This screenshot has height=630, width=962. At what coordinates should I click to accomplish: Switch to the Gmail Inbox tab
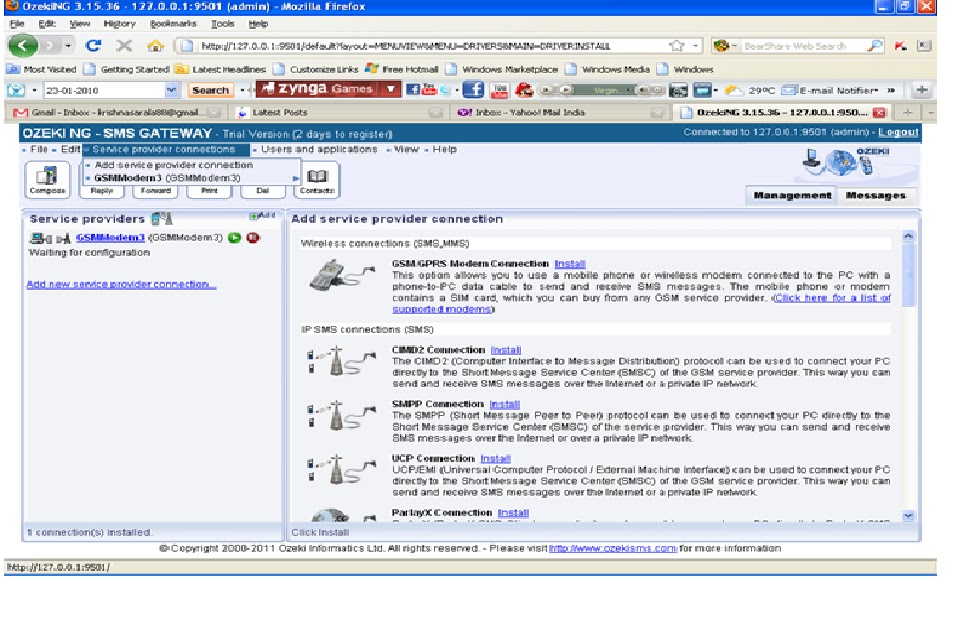pos(117,112)
